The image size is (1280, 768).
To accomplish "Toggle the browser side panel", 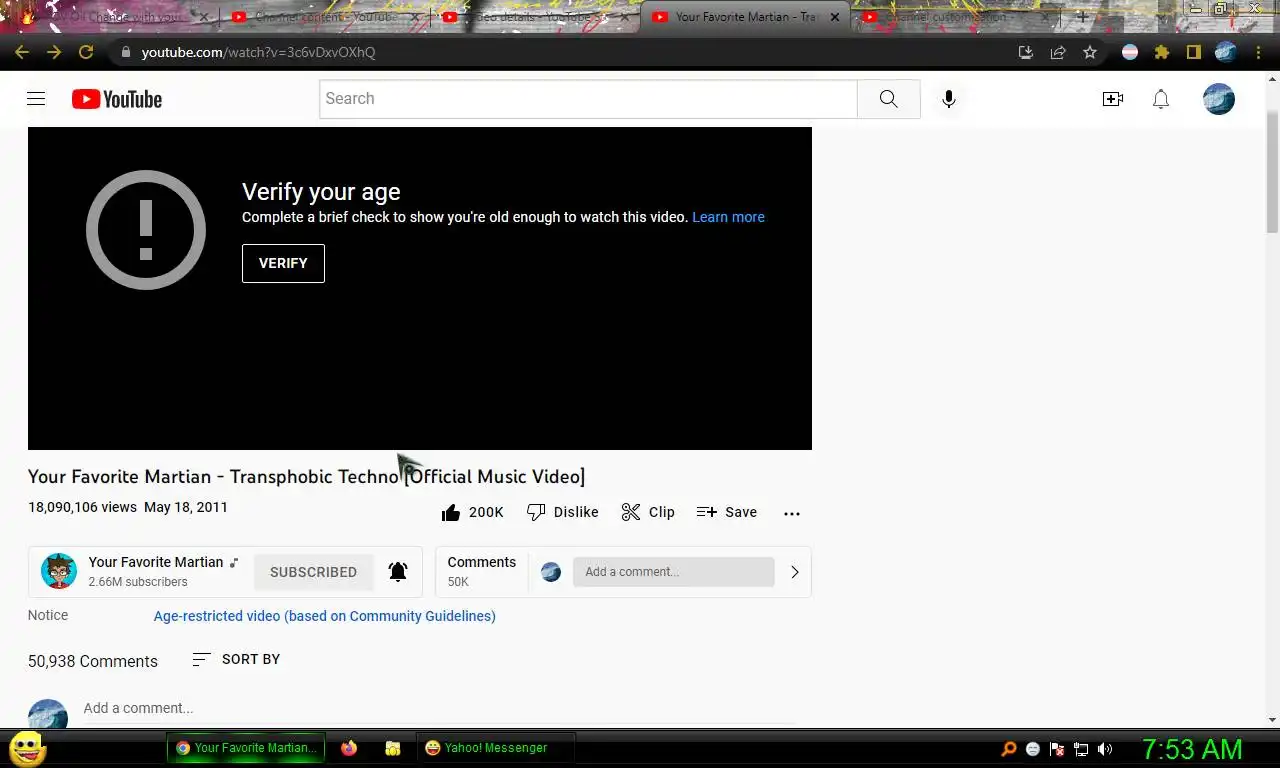I will tap(1193, 52).
